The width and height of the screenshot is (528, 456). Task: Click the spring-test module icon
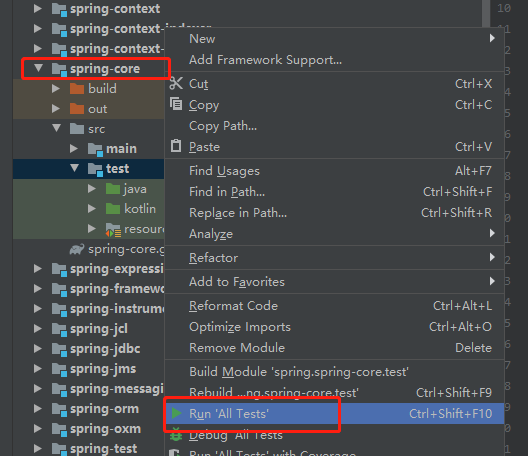point(59,449)
